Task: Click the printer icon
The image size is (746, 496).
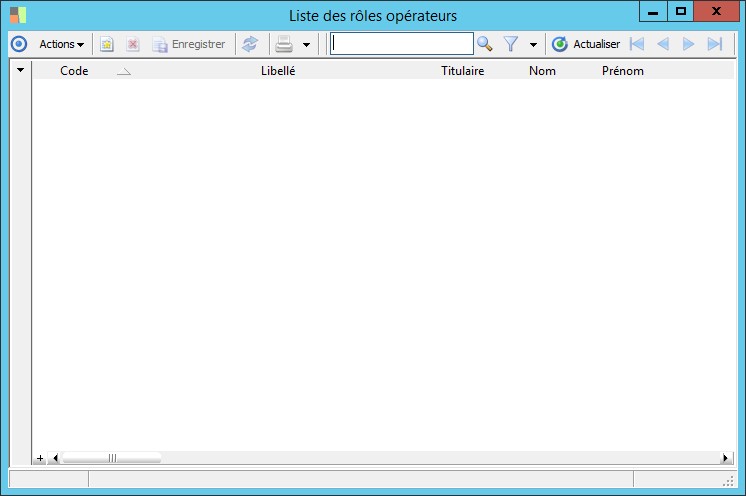Action: click(284, 44)
